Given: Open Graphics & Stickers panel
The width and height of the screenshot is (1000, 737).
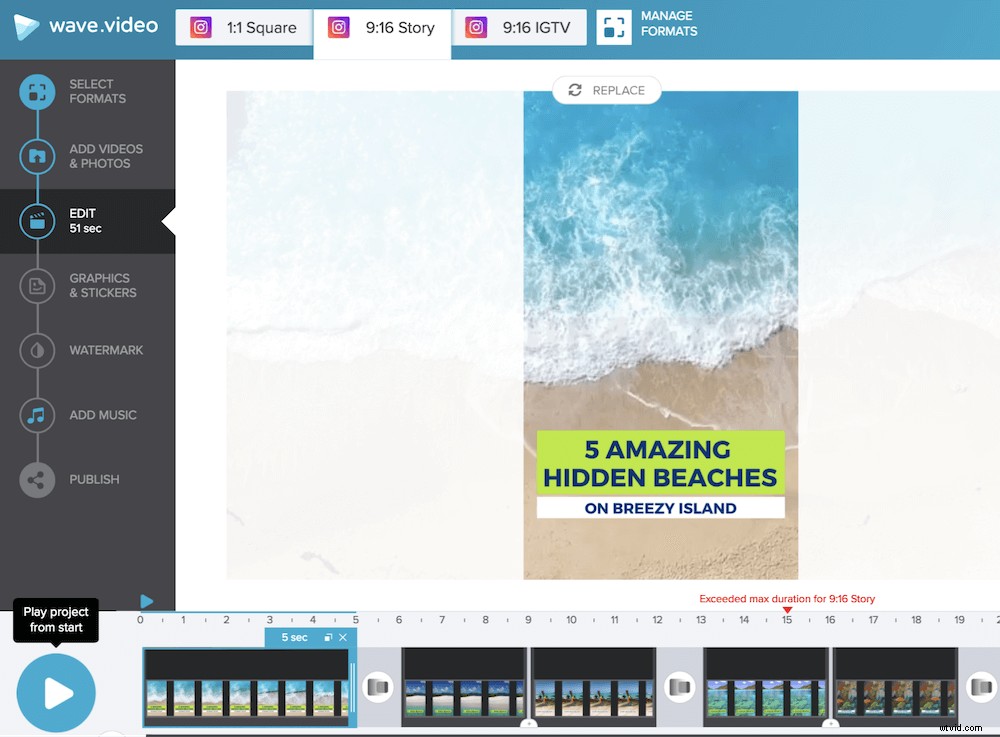Looking at the screenshot, I should click(37, 285).
